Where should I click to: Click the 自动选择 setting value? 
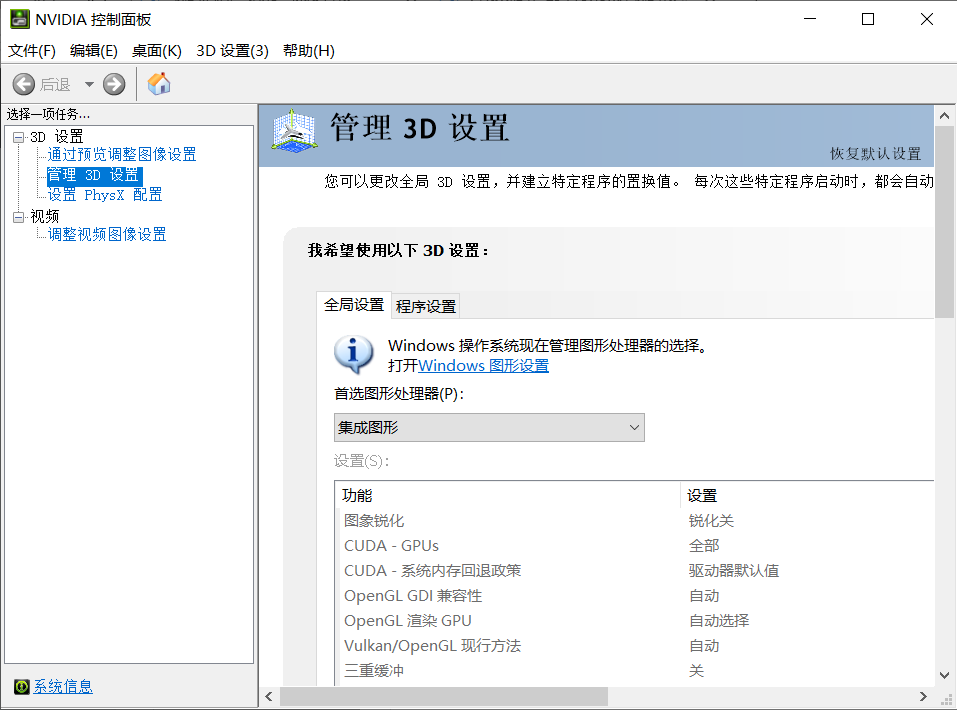point(720,621)
